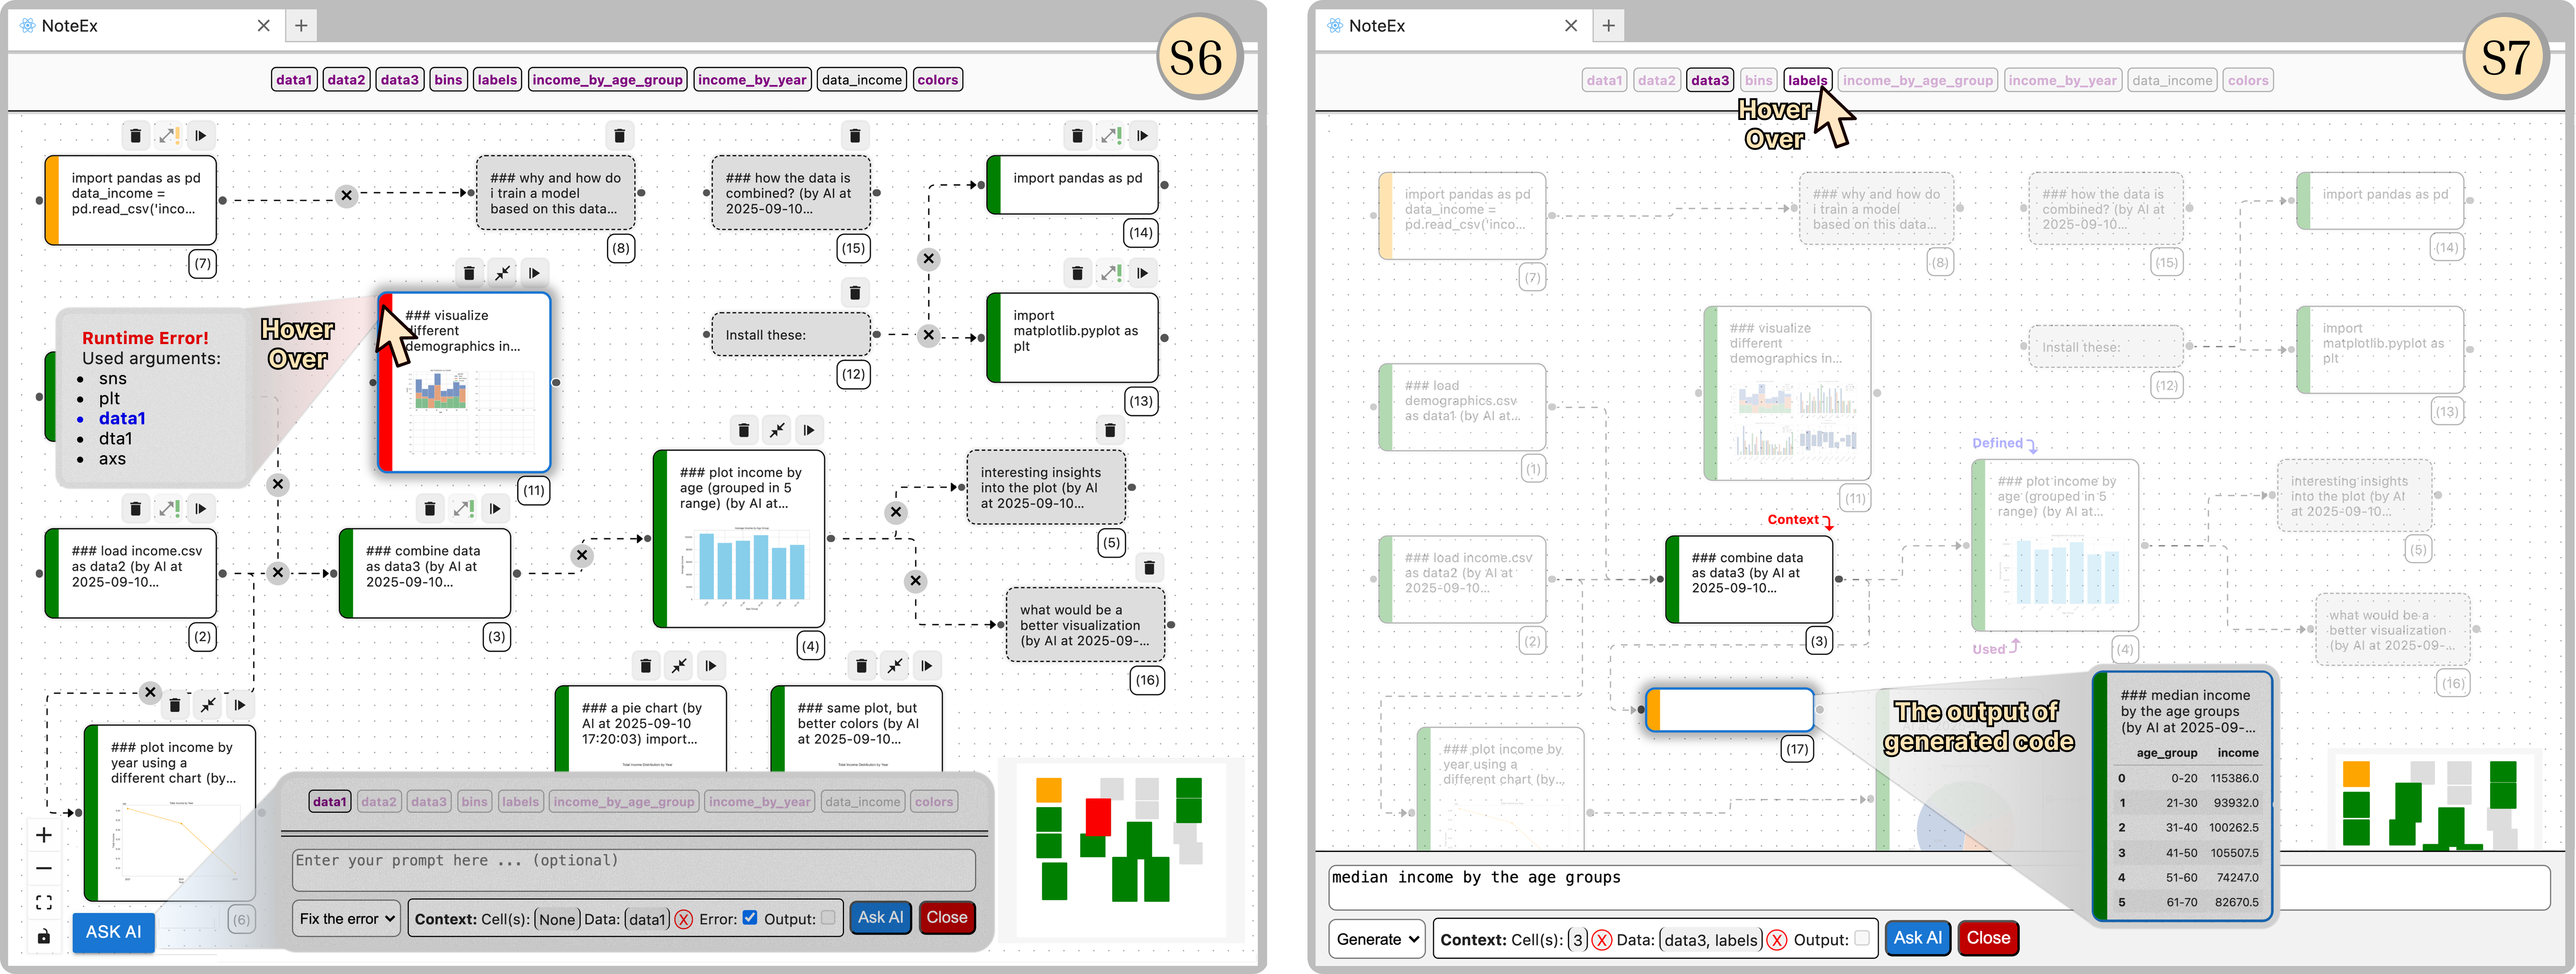
Task: Click the dark red Close button in S6 panel
Action: pyautogui.click(x=946, y=918)
